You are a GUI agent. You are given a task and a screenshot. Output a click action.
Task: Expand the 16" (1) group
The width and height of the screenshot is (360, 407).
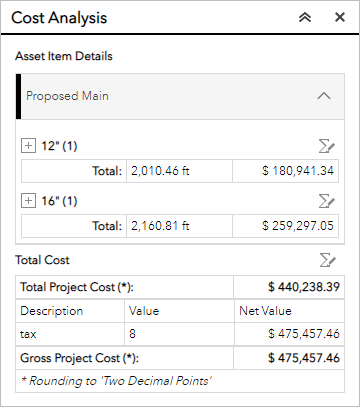28,201
